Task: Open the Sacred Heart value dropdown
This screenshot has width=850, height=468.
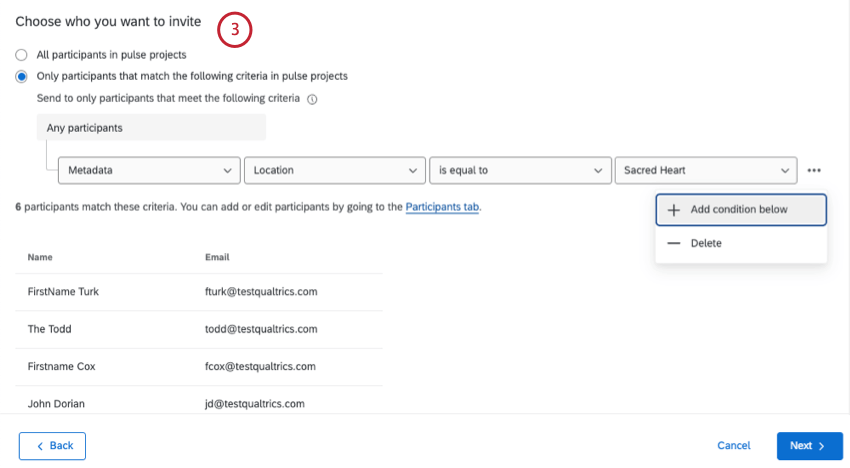Action: (705, 170)
